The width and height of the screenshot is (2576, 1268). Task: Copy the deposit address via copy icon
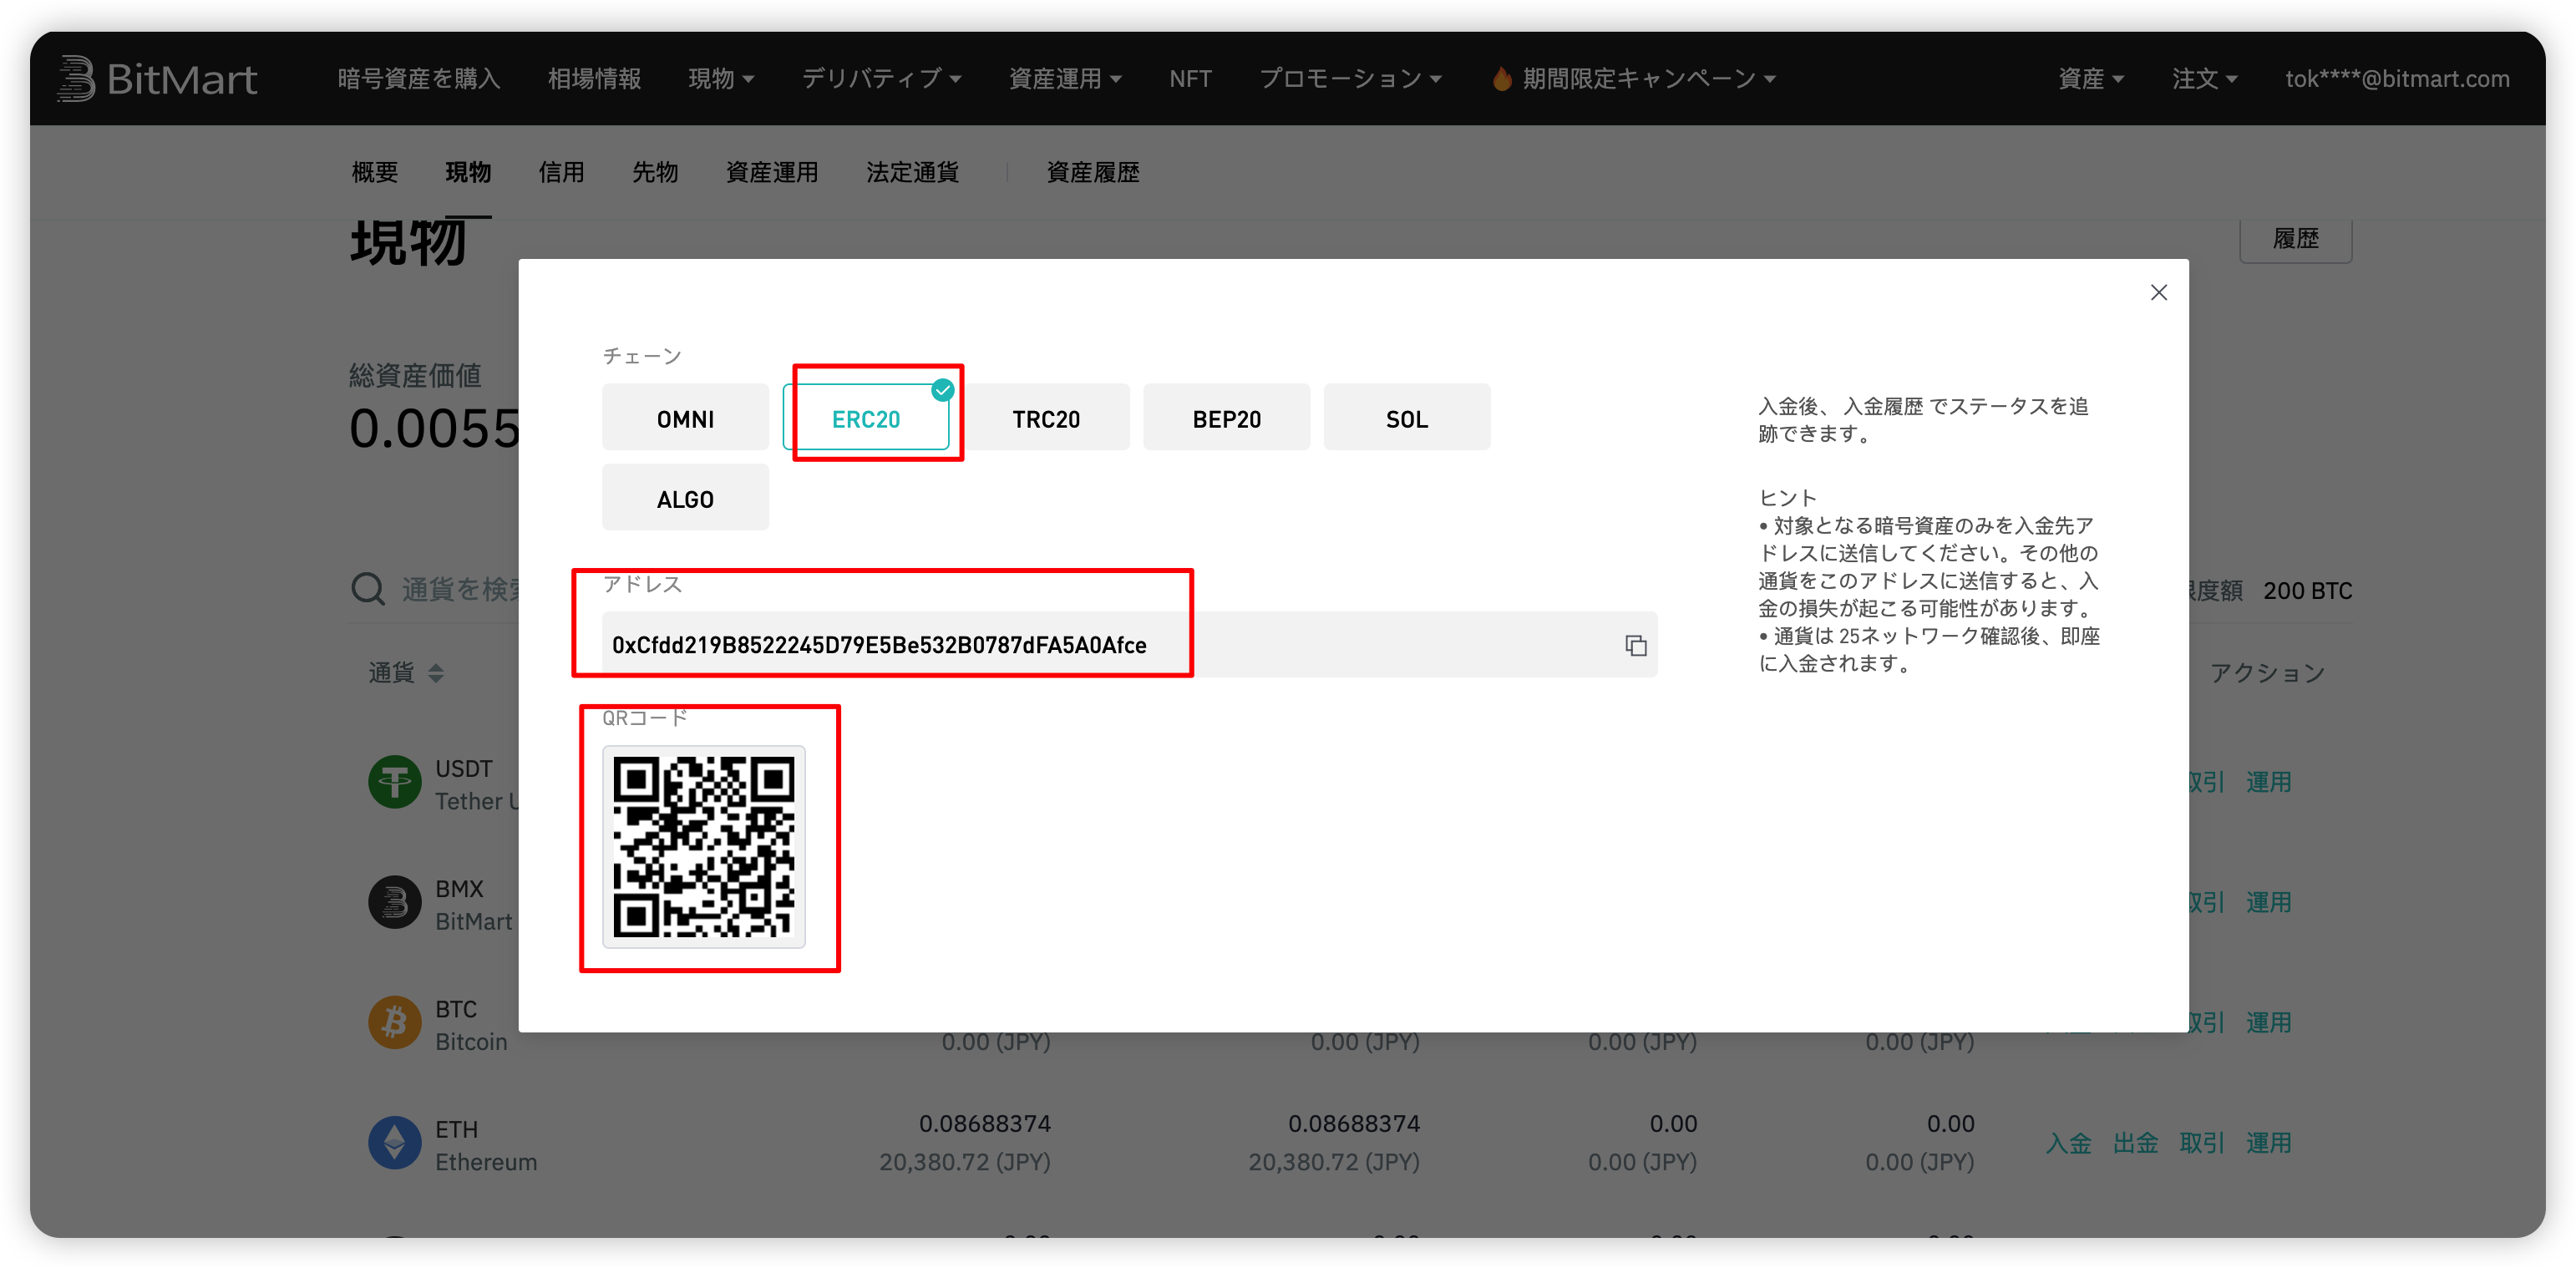pyautogui.click(x=1635, y=646)
